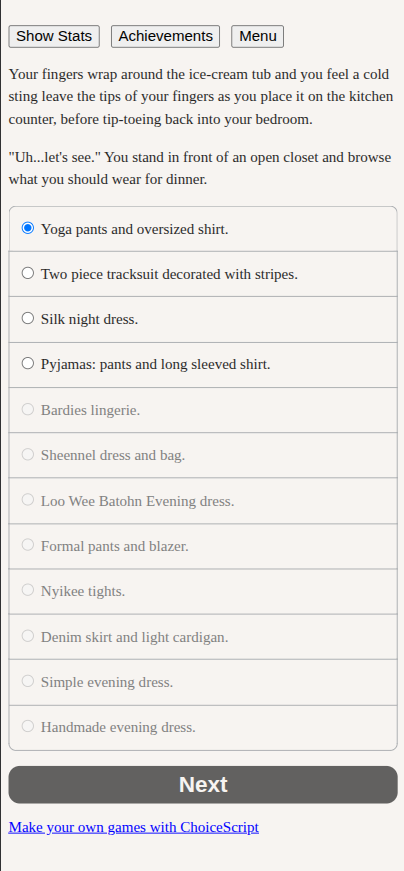Choose Sheennel dress and bag
This screenshot has width=404, height=871.
point(203,455)
